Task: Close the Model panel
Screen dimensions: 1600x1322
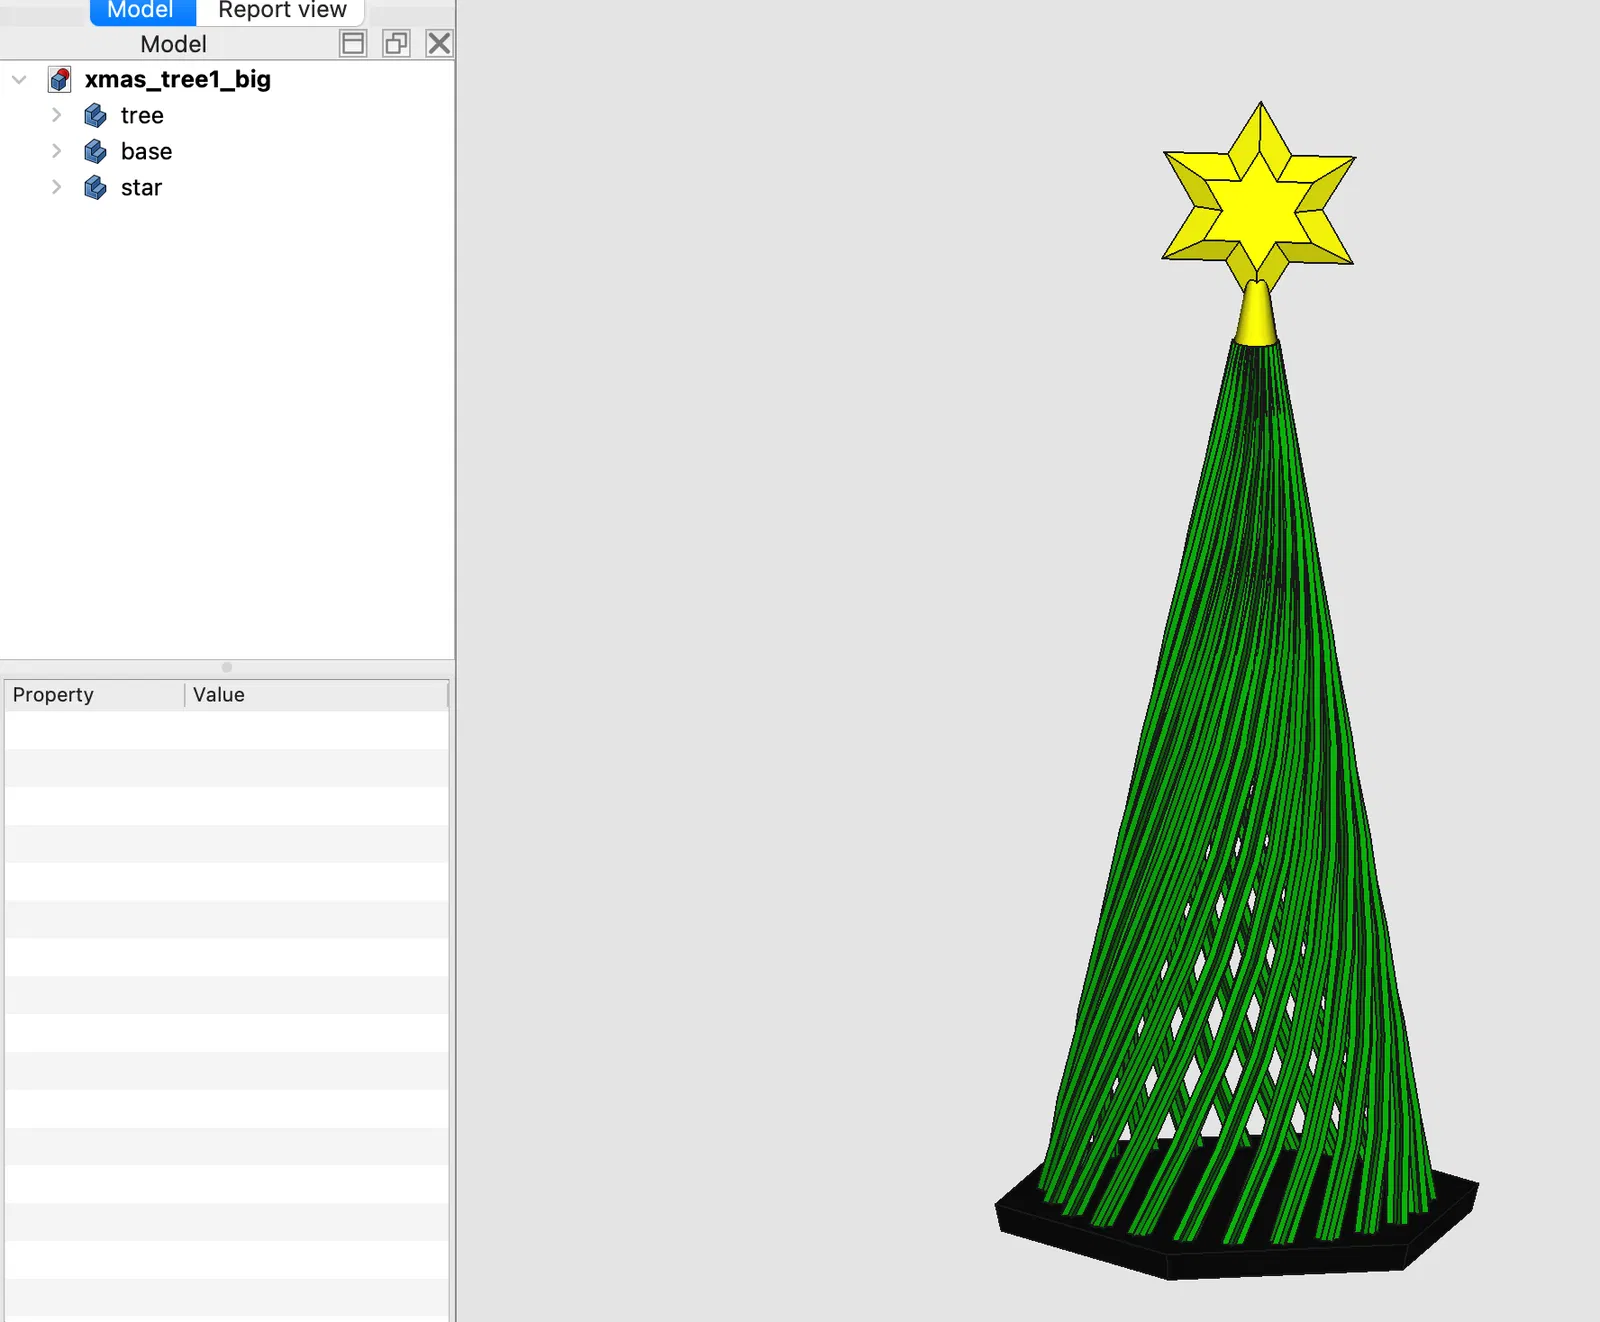Action: pos(439,43)
